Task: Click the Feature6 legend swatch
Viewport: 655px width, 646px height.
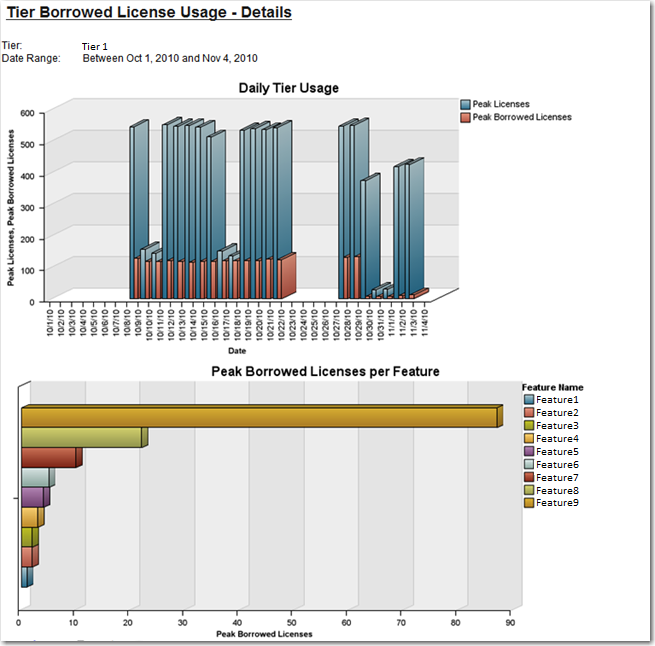Action: 529,465
